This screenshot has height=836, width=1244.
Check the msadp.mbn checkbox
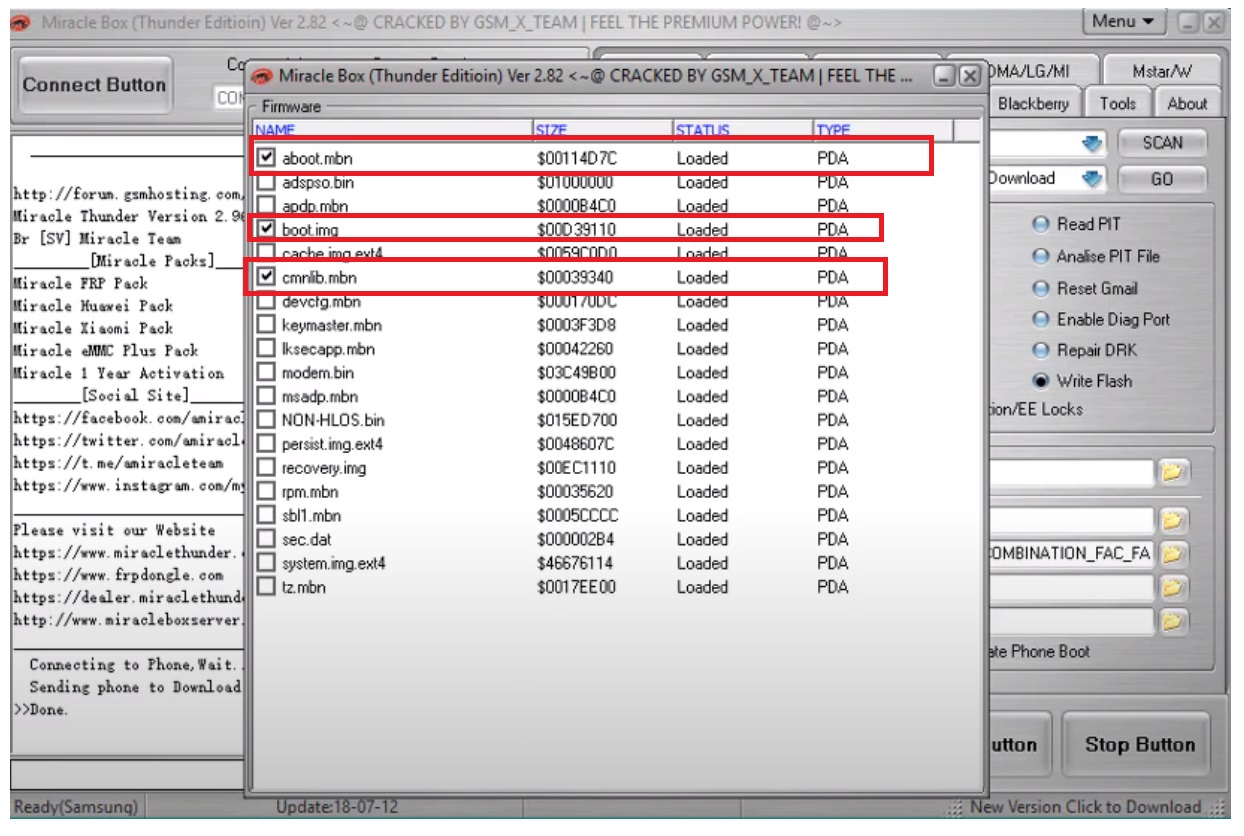266,396
